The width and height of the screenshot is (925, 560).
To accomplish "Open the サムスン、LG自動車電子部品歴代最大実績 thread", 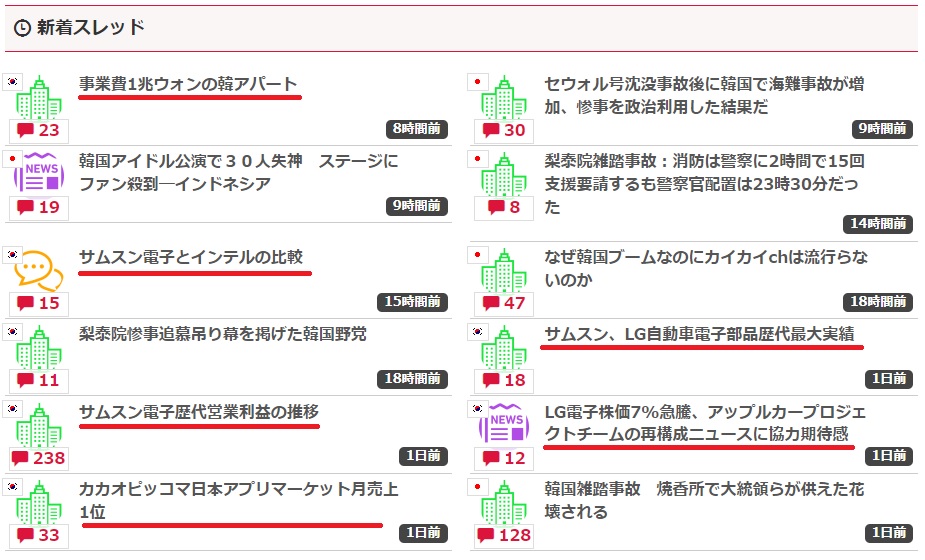I will click(x=699, y=334).
